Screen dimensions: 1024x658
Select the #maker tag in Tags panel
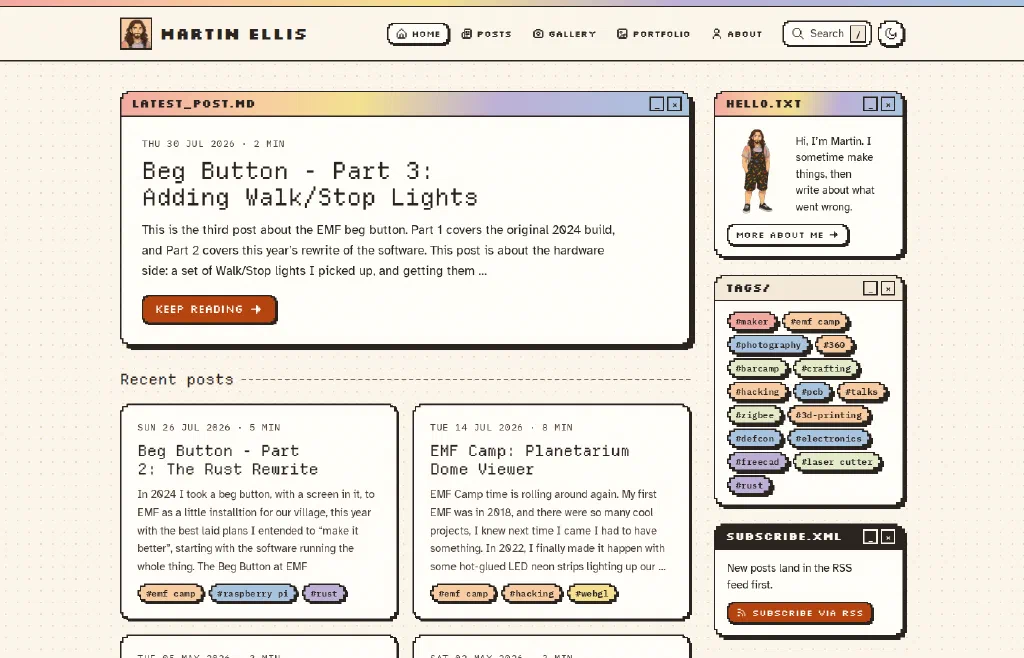point(752,322)
